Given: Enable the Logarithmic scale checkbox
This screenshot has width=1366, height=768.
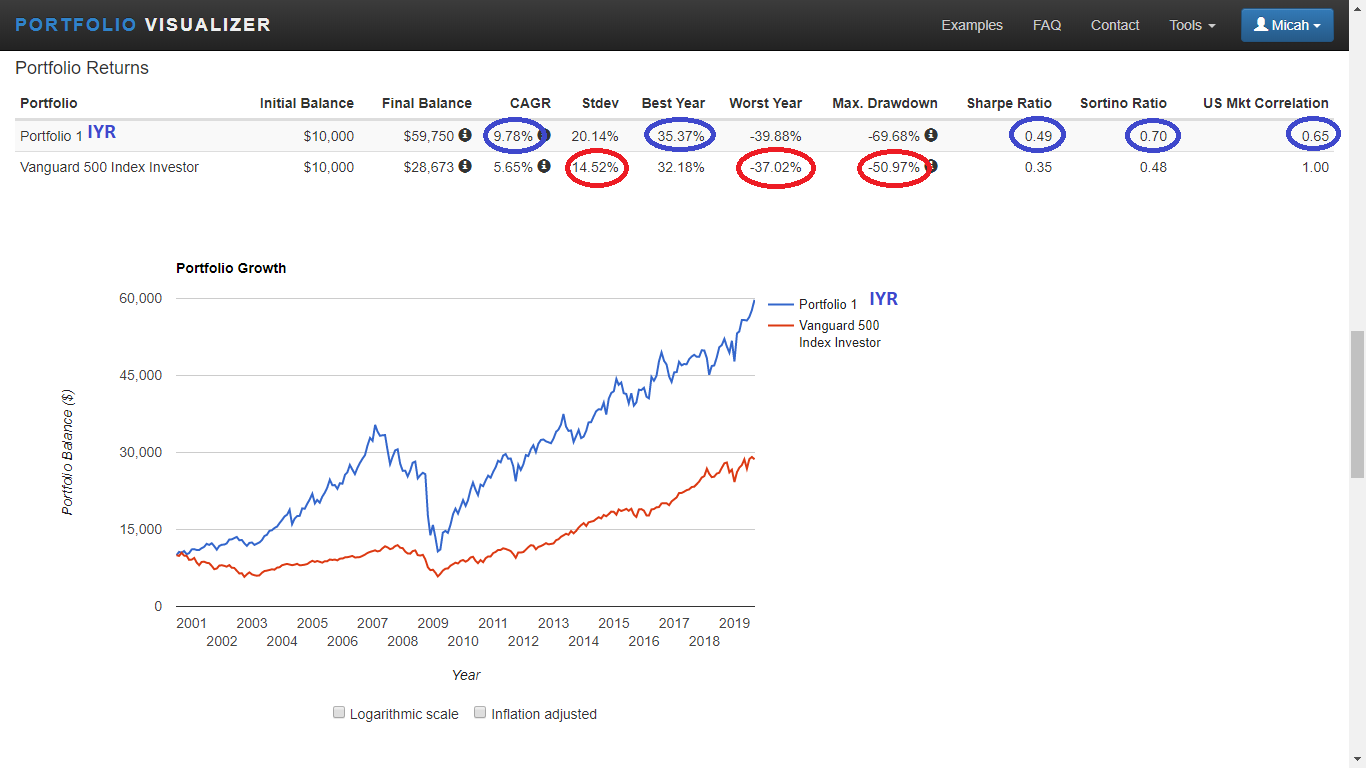Looking at the screenshot, I should tap(339, 713).
